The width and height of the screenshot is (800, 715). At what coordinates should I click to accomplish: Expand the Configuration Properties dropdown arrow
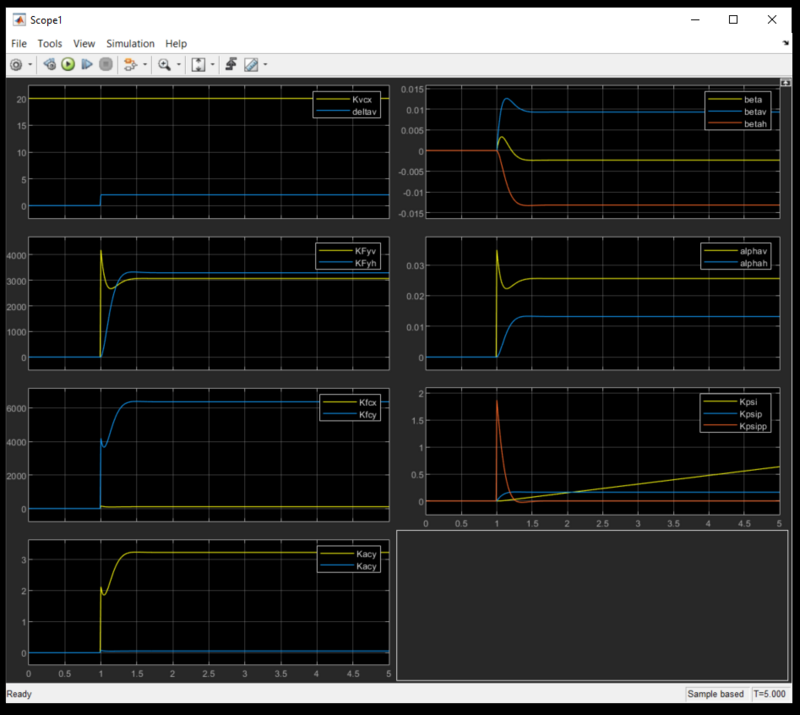[30, 65]
